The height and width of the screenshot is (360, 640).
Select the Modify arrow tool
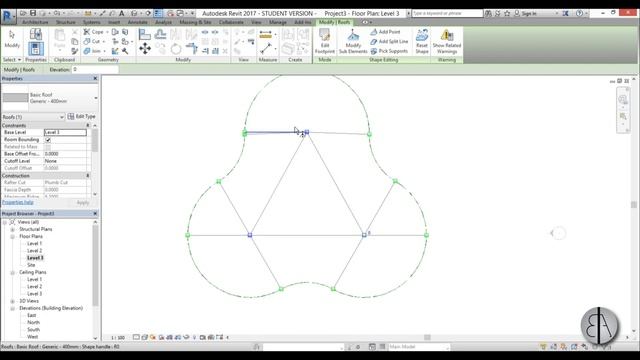pyautogui.click(x=12, y=39)
